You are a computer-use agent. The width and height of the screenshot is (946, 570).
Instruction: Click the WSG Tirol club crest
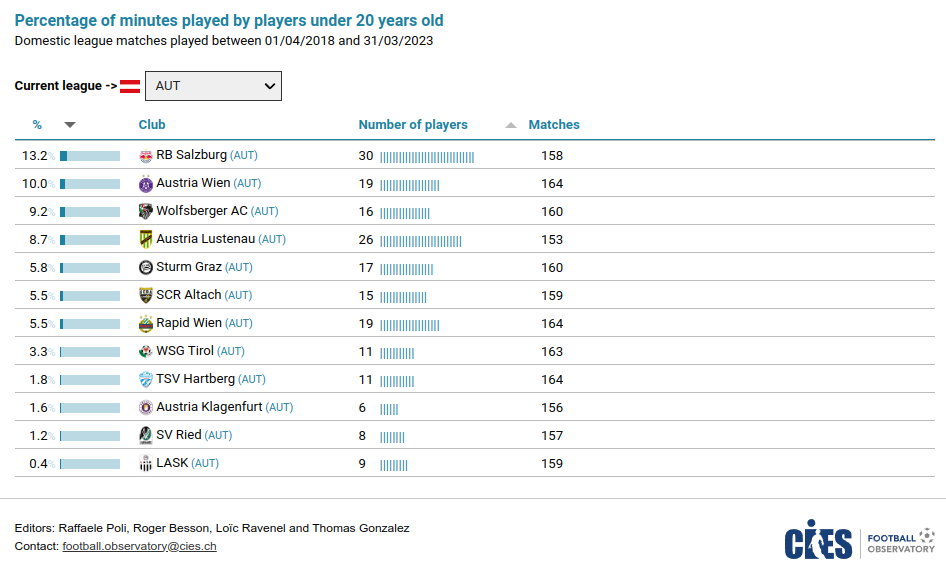(x=145, y=352)
